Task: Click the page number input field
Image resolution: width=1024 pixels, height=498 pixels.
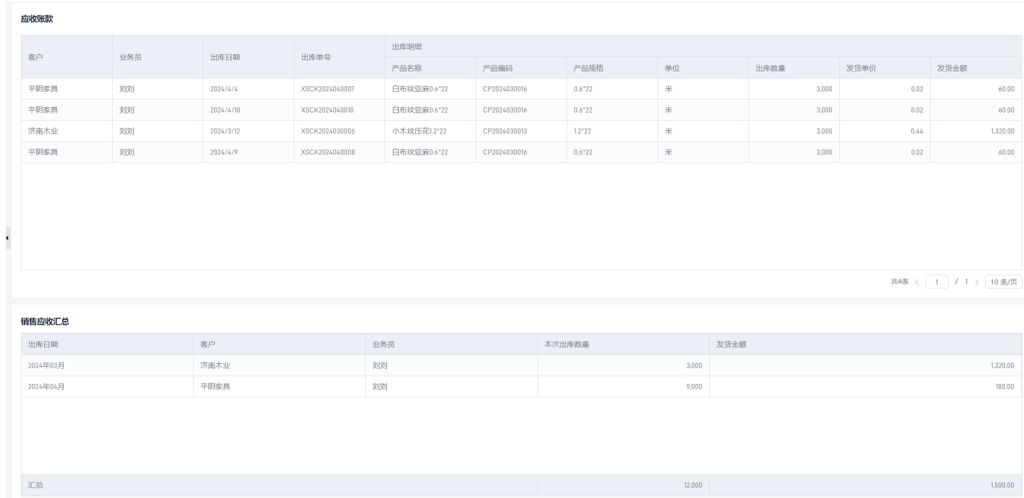Action: pyautogui.click(x=938, y=282)
